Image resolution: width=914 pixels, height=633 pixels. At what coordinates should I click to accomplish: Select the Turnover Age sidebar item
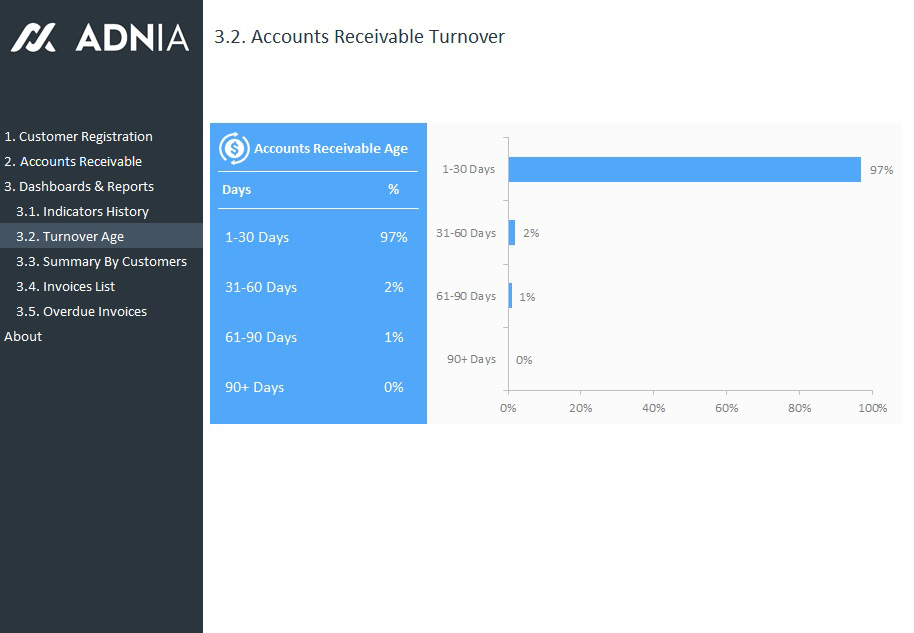[x=70, y=237]
